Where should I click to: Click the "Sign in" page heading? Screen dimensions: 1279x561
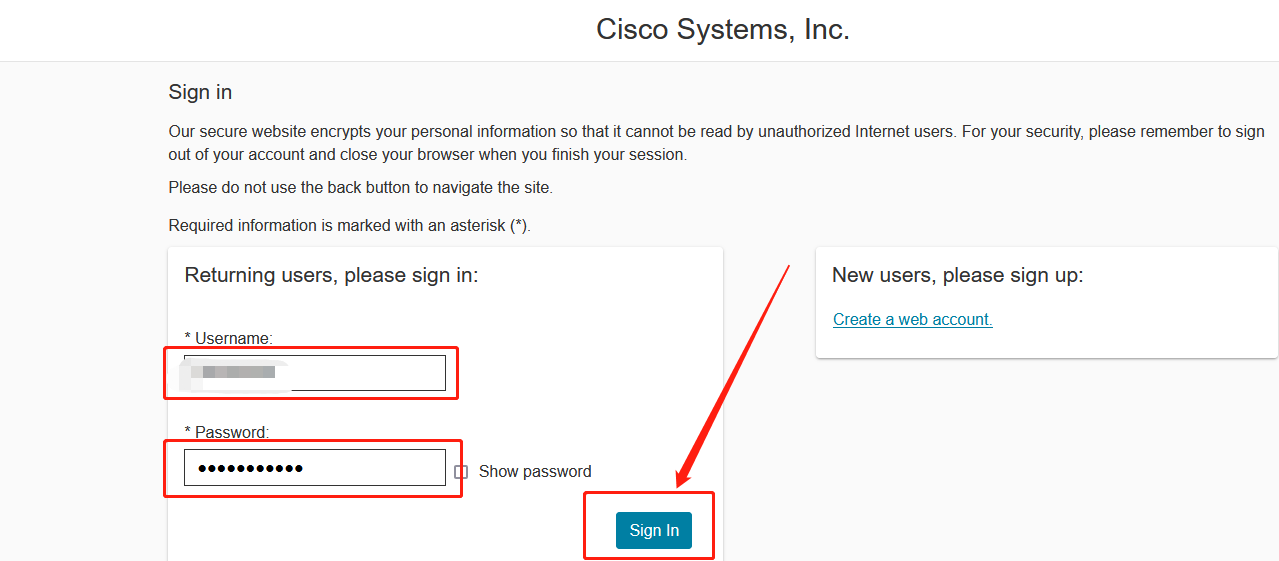(200, 92)
